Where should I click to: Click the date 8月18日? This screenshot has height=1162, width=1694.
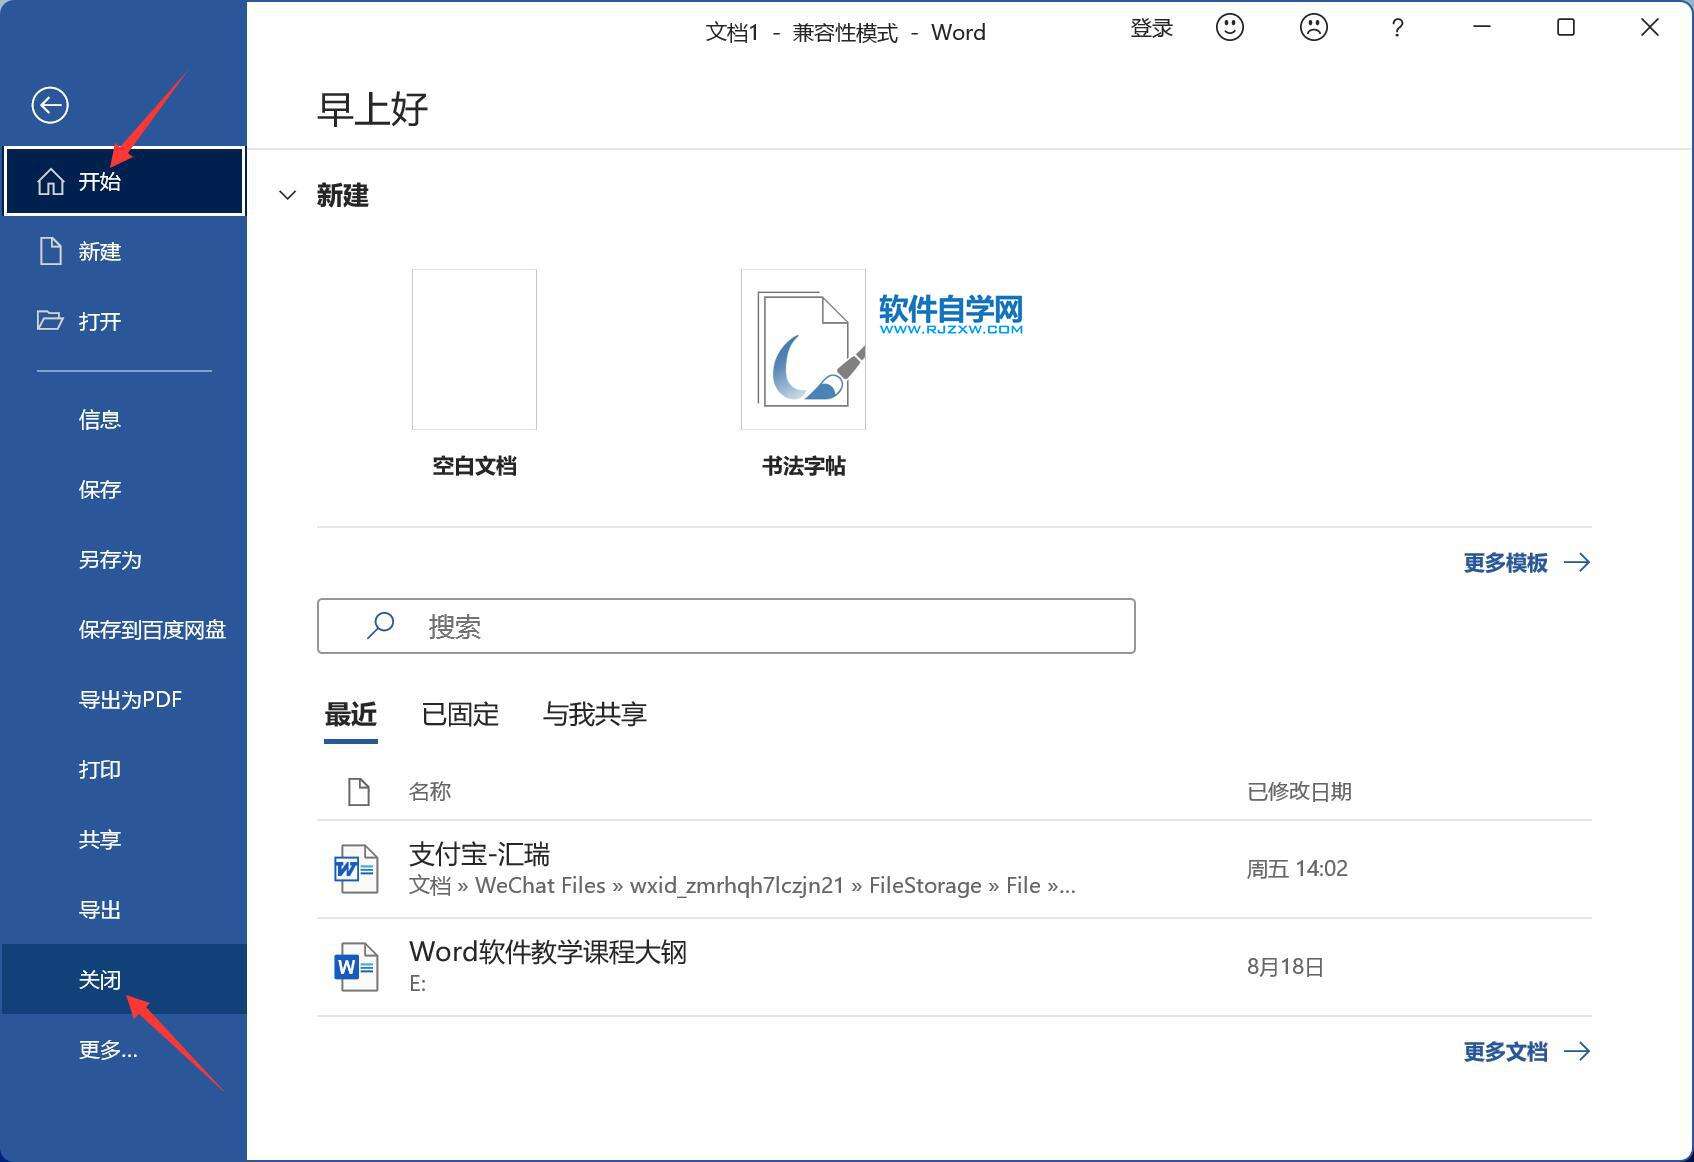[x=1285, y=967]
